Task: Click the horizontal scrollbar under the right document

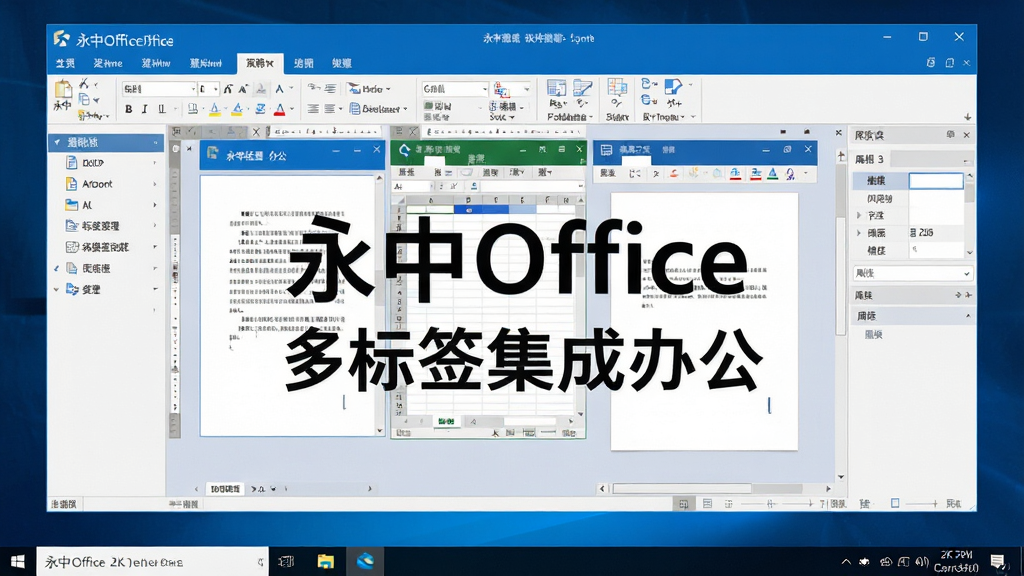Action: pos(714,488)
